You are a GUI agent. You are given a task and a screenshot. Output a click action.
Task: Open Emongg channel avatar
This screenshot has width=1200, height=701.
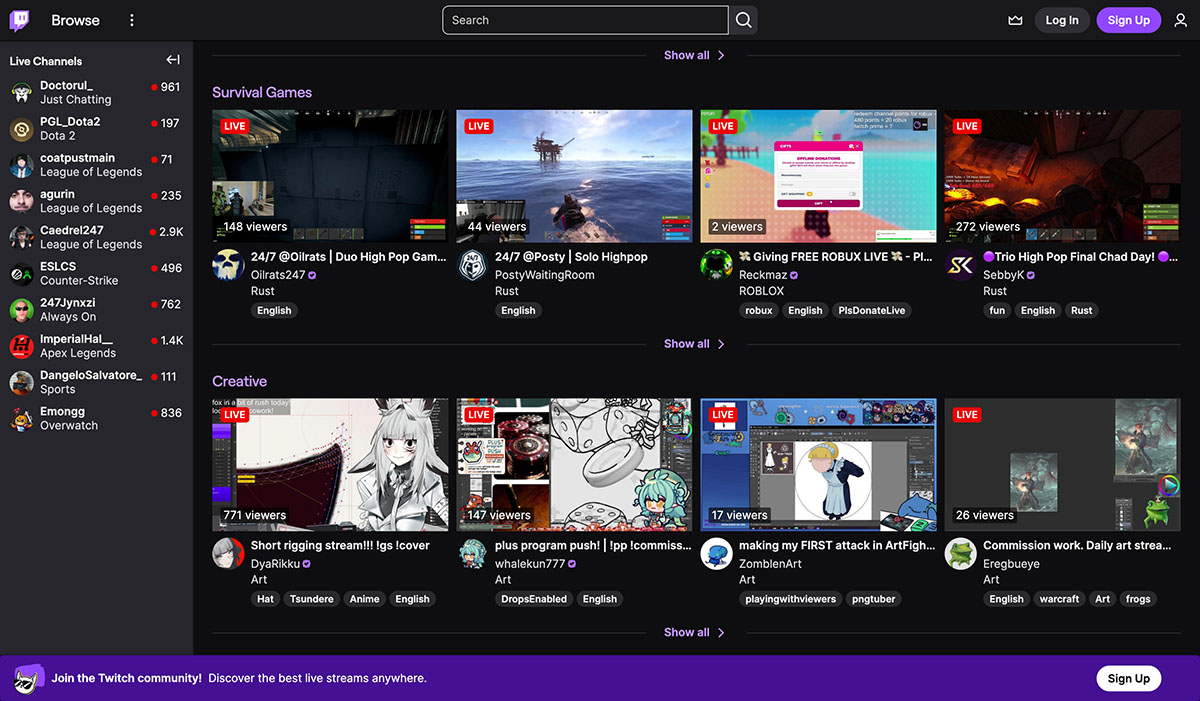[22, 418]
